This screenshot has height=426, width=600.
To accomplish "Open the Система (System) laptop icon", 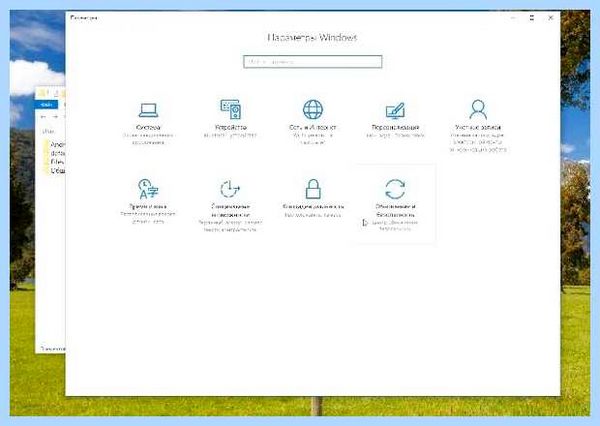I will point(148,110).
